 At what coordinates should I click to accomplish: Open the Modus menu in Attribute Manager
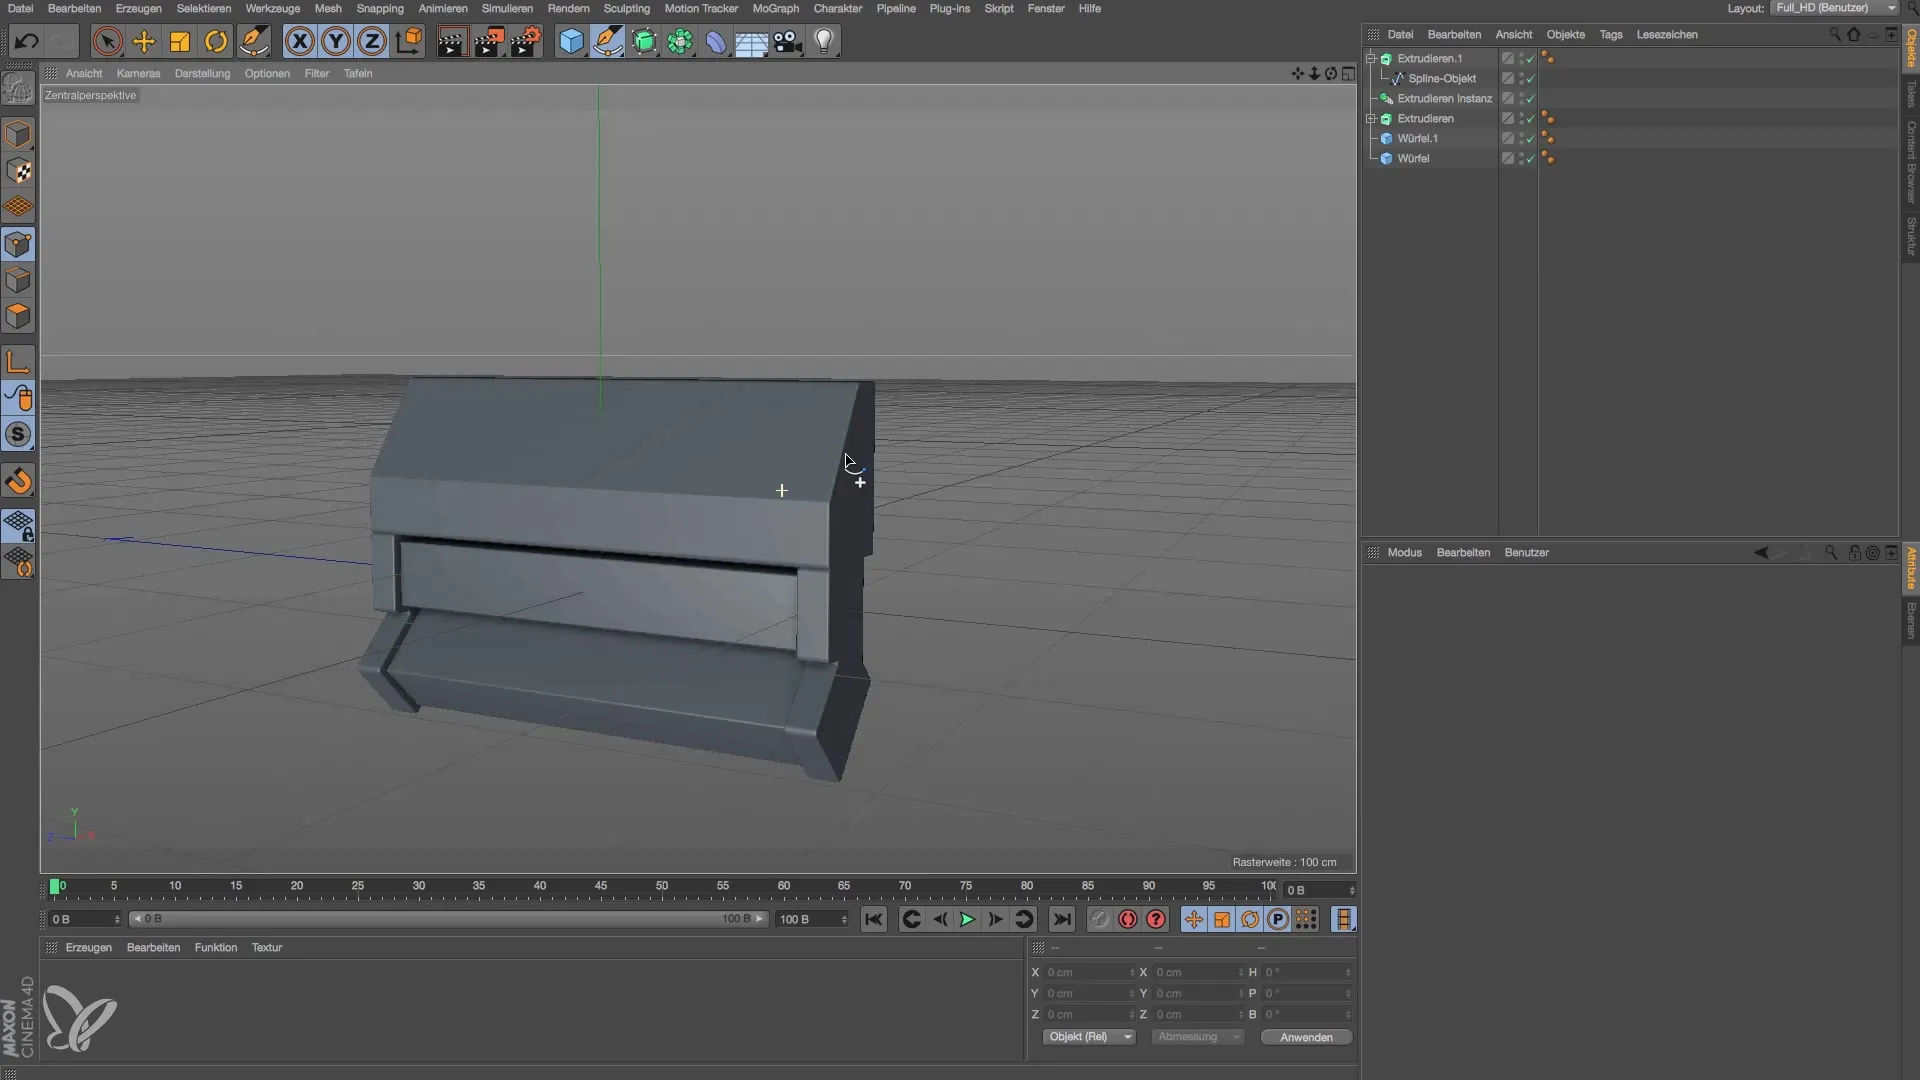(1404, 552)
